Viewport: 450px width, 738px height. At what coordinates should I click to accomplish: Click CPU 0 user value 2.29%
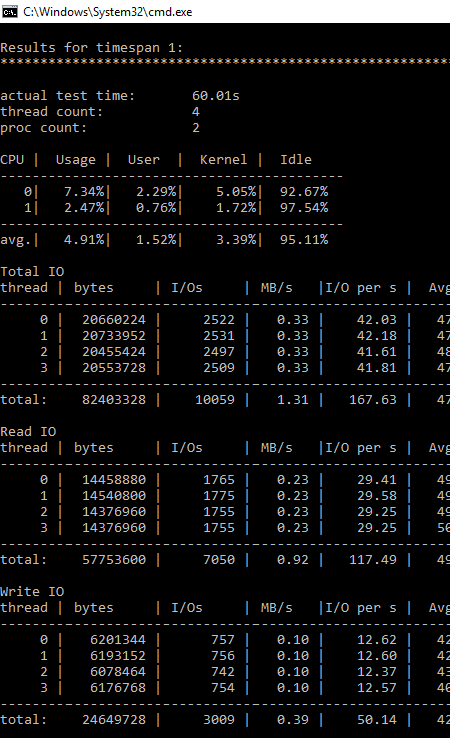coord(156,192)
